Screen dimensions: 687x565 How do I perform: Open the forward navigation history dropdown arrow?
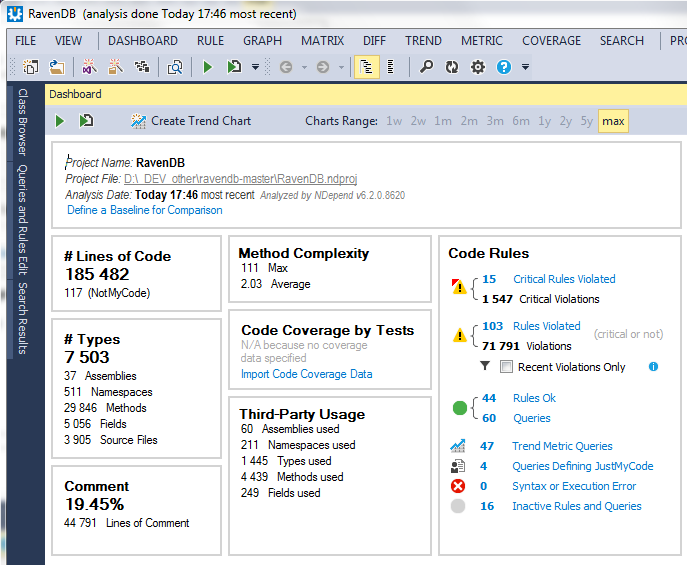[x=341, y=67]
